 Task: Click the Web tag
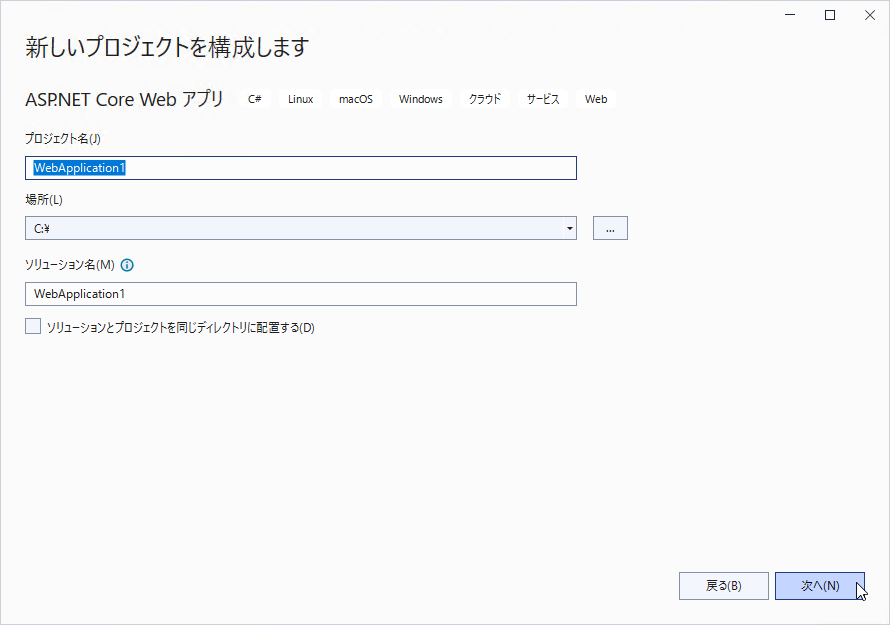[x=596, y=99]
